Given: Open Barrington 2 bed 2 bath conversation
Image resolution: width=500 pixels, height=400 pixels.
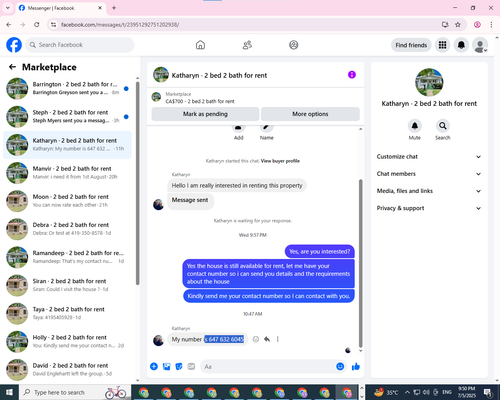Looking at the screenshot, I should (68, 88).
